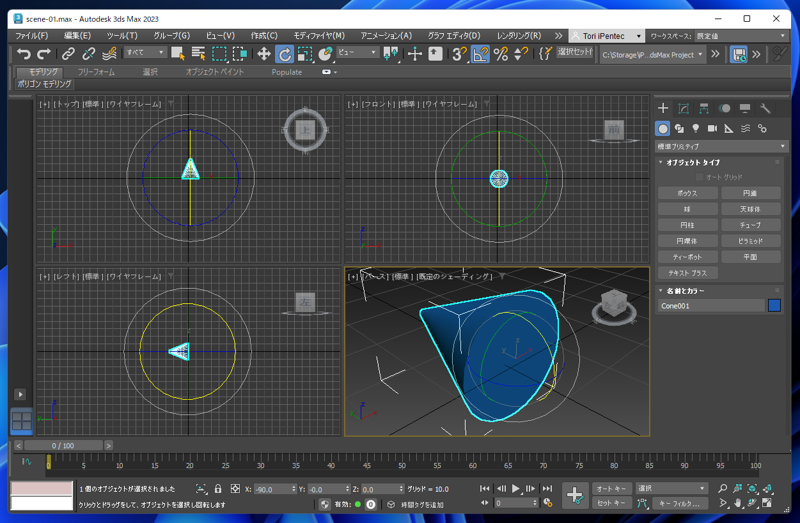Collapse the オブジェクト タイプ rollout
Screen dimensions: 800x523
(x=692, y=162)
